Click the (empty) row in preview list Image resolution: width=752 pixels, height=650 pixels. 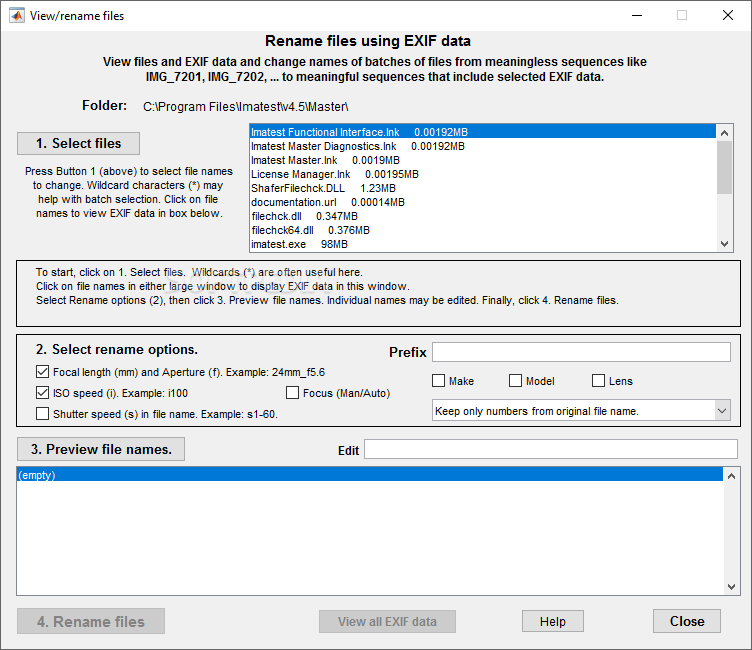point(370,475)
